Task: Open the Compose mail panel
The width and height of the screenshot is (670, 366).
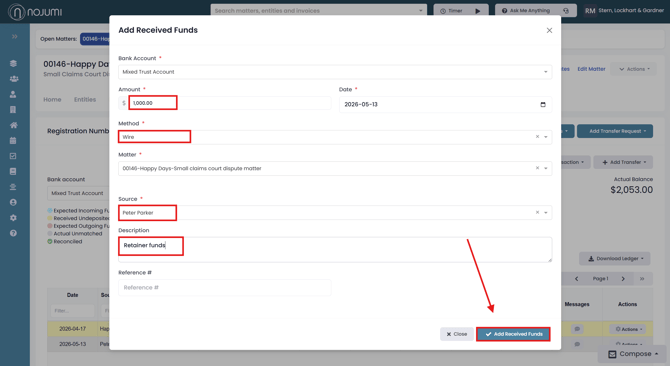Action: tap(633, 354)
